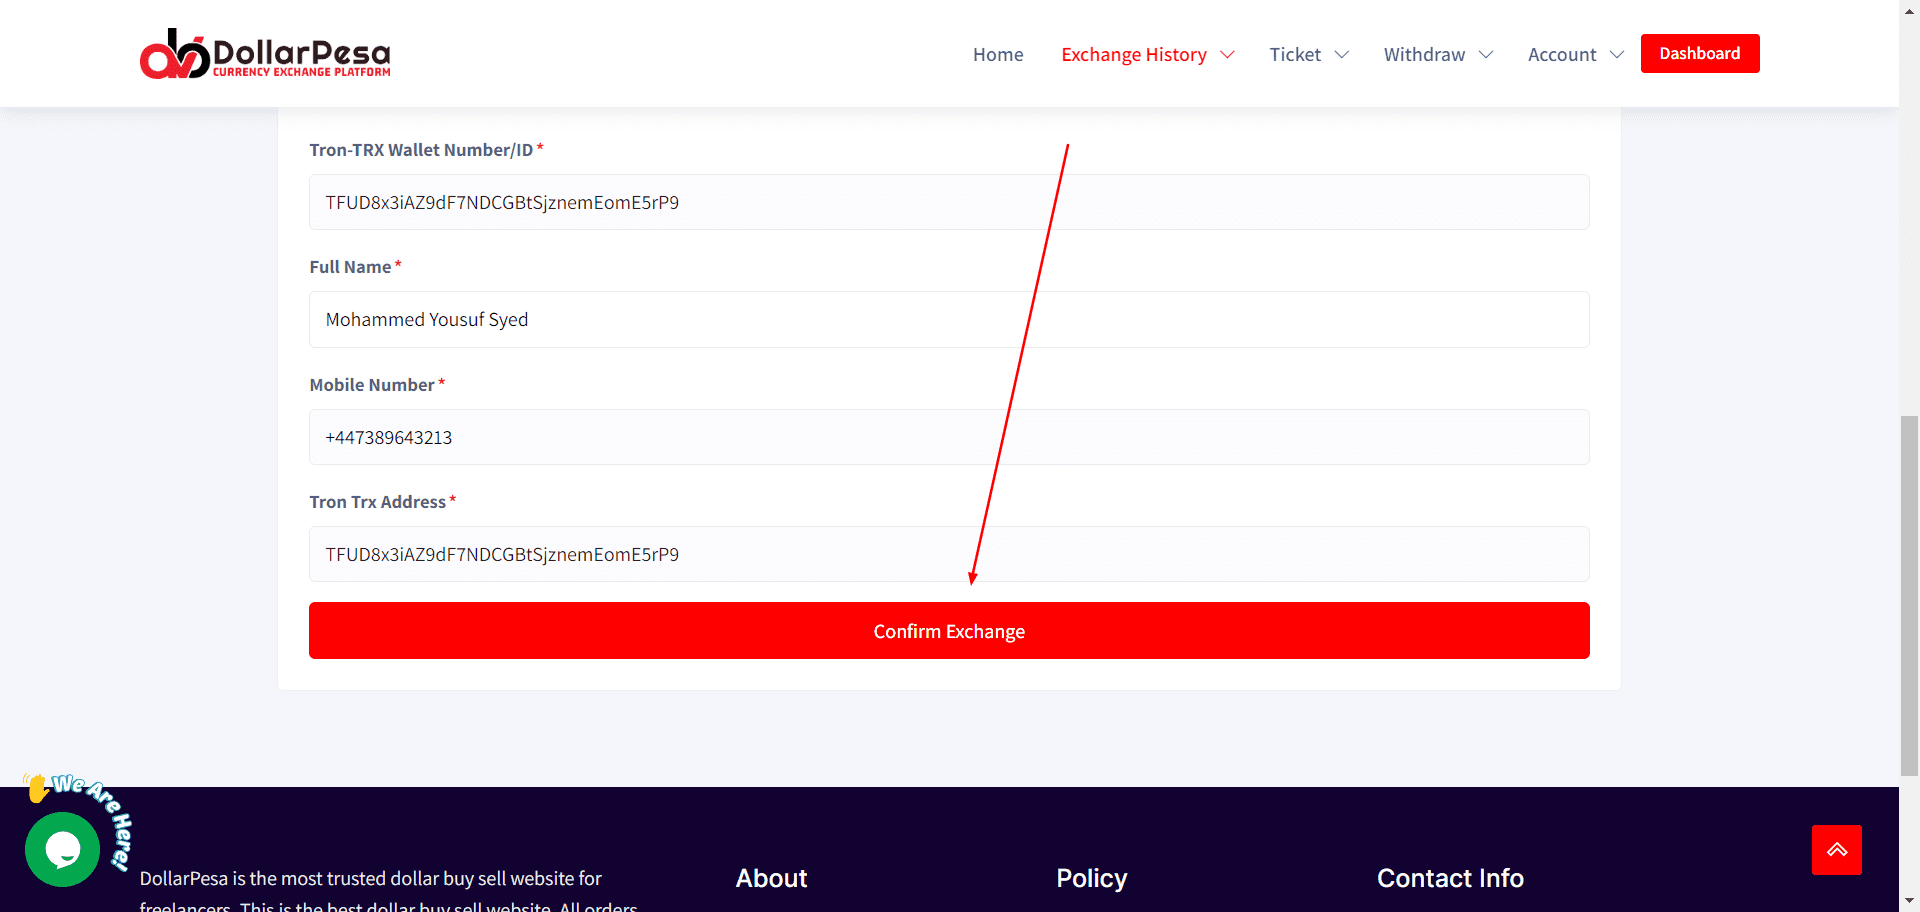Click the DollarPesa footer description text

click(388, 892)
